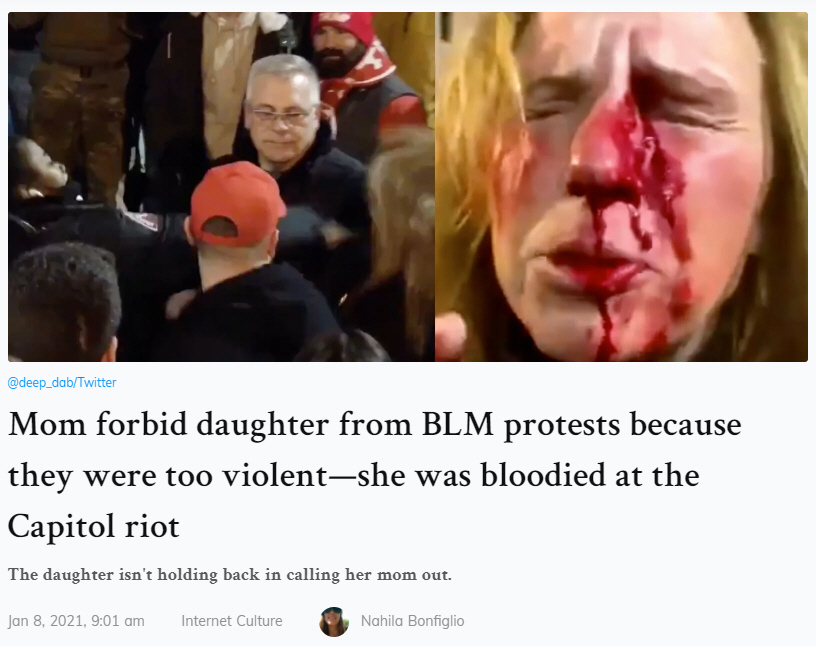Click the 'they were too violent' headline line
The image size is (816, 646).
click(167, 475)
